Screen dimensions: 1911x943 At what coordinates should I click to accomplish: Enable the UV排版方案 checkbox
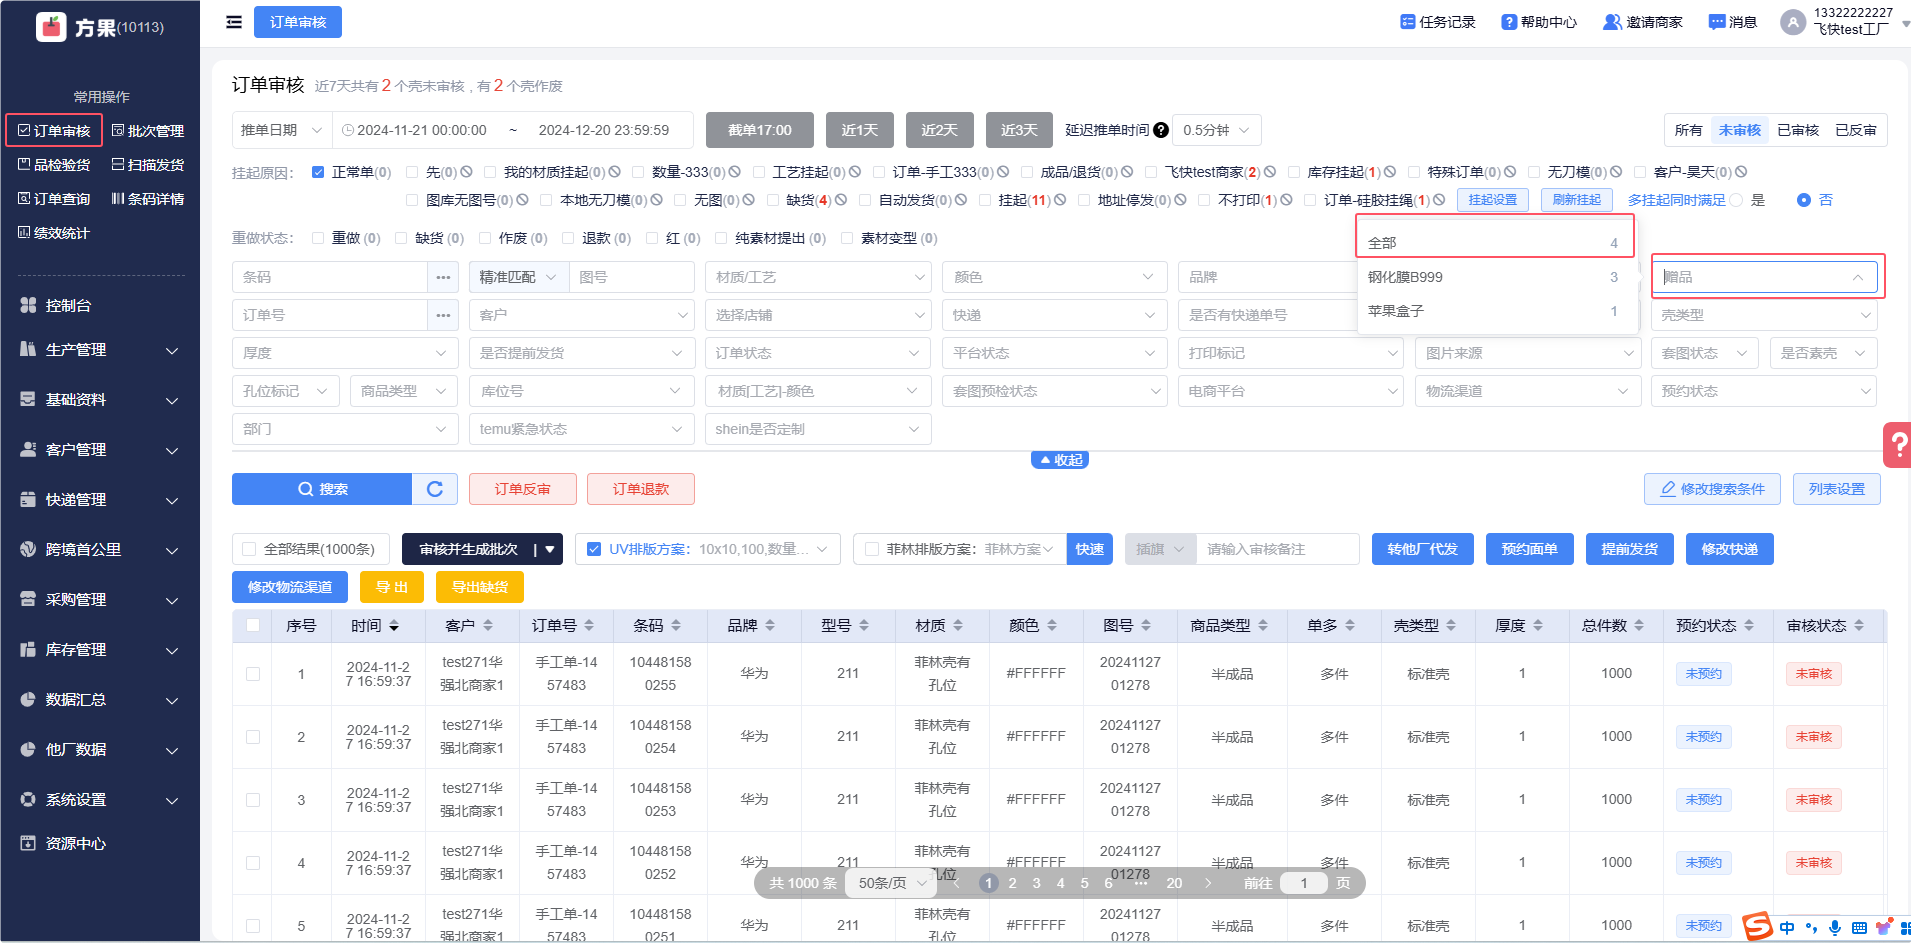point(594,549)
